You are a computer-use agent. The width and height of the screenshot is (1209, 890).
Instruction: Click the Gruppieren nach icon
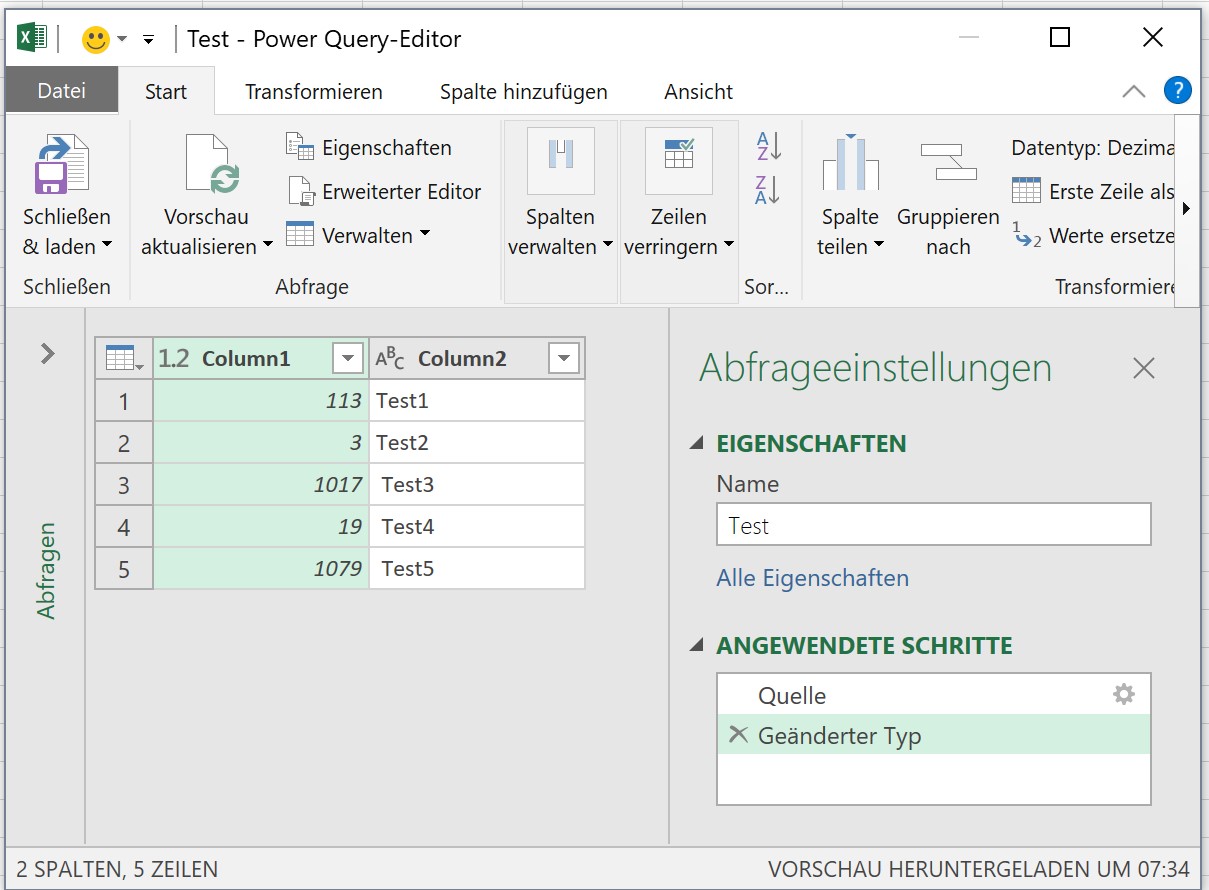tap(947, 162)
